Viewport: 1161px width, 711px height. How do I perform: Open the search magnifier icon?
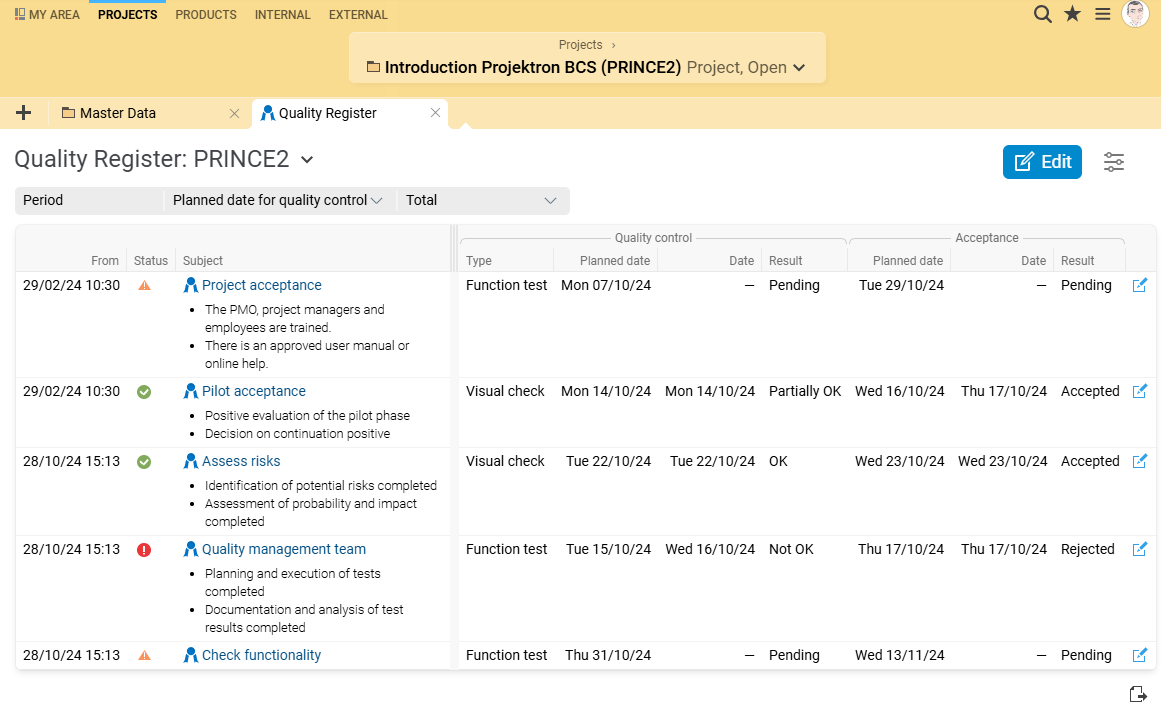1043,14
